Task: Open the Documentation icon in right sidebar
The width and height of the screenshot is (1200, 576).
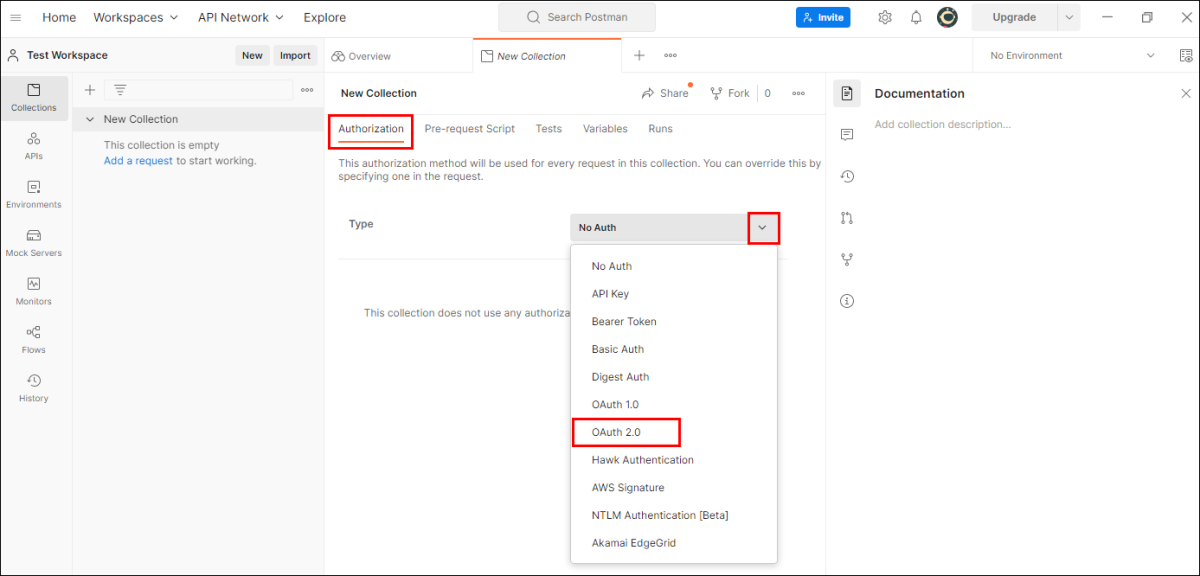Action: coord(847,93)
